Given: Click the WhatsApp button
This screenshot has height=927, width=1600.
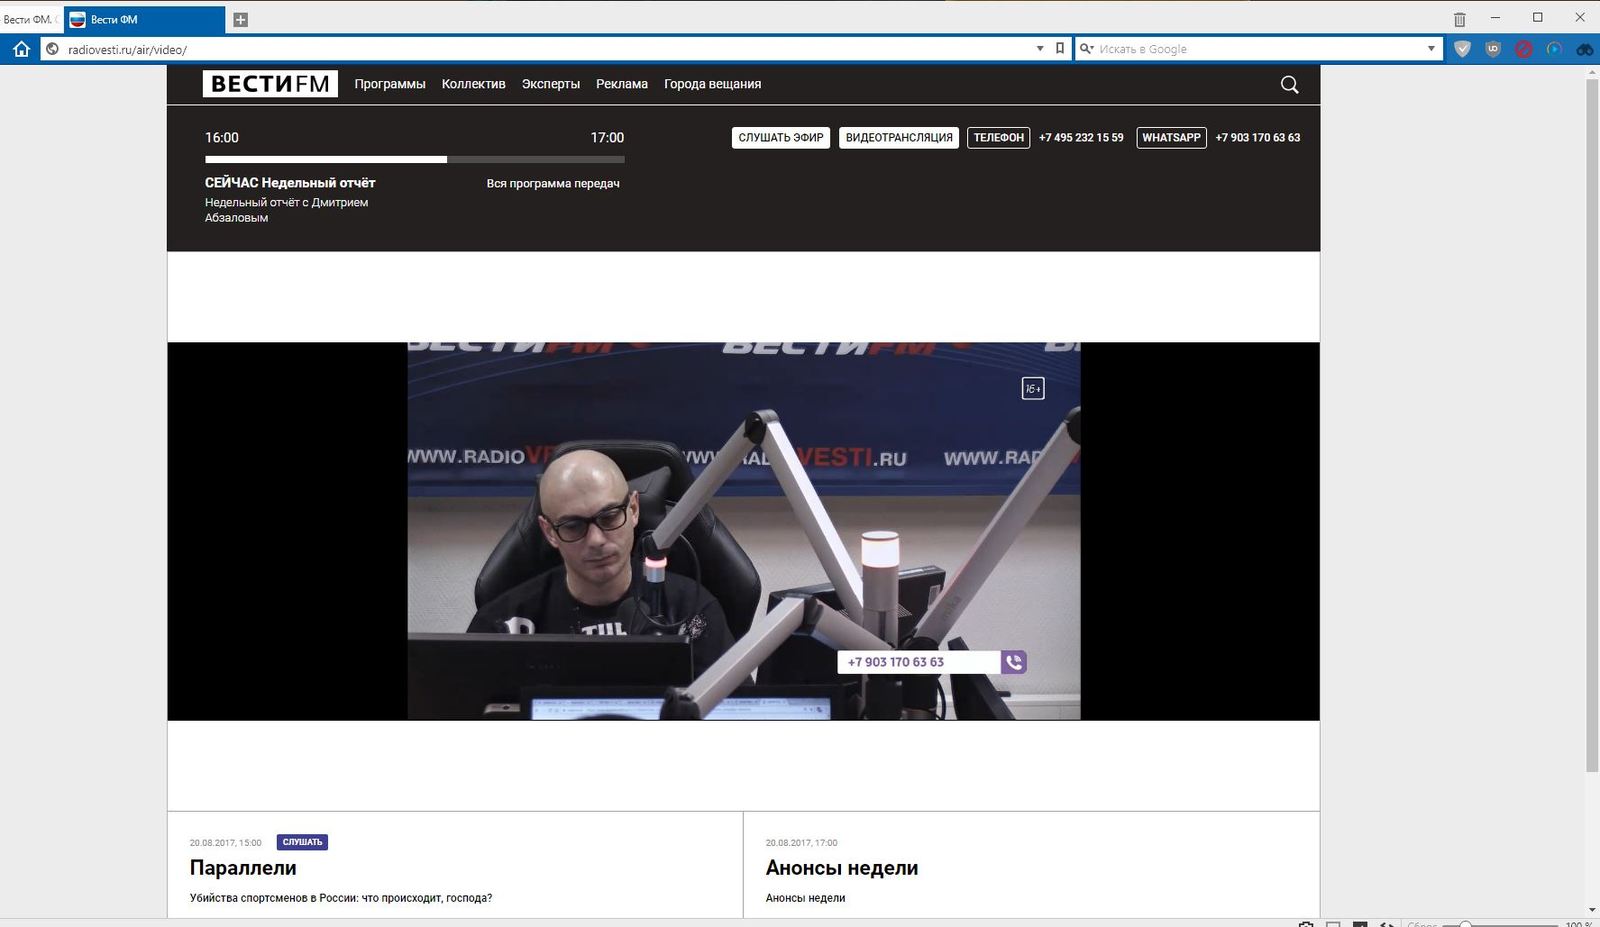Looking at the screenshot, I should click(x=1171, y=138).
